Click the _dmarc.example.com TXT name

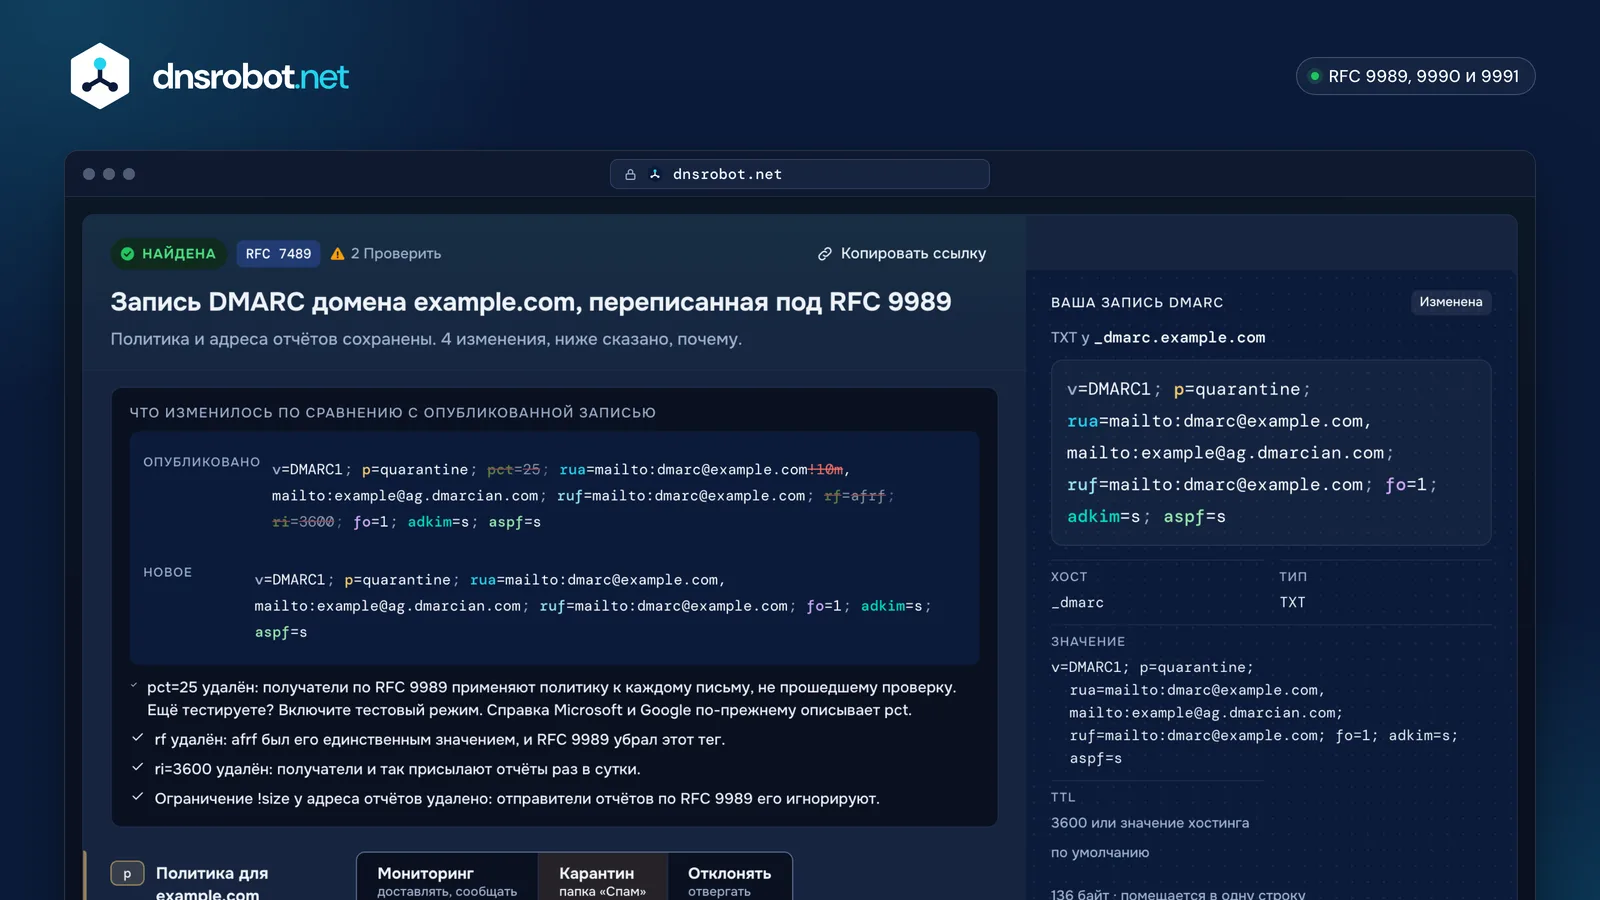(1180, 337)
